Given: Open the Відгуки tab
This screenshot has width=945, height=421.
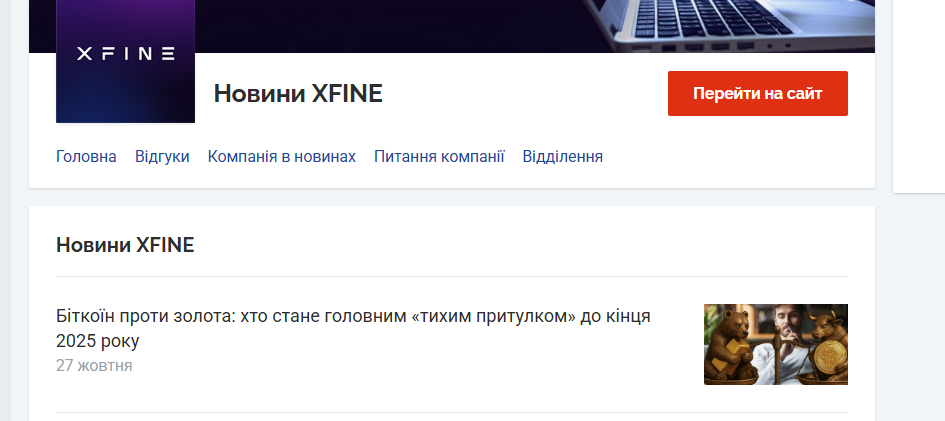Looking at the screenshot, I should pos(162,157).
